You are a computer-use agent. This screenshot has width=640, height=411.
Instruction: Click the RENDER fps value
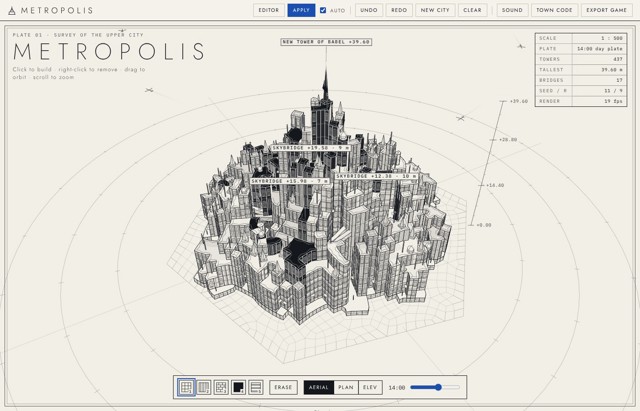coord(613,101)
